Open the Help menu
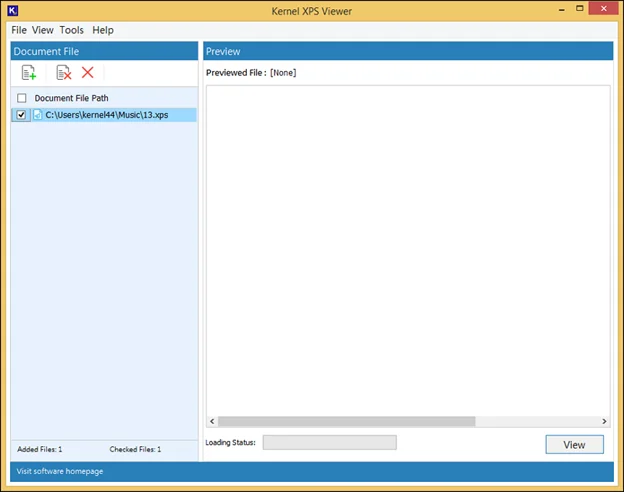The width and height of the screenshot is (624, 492). tap(103, 30)
